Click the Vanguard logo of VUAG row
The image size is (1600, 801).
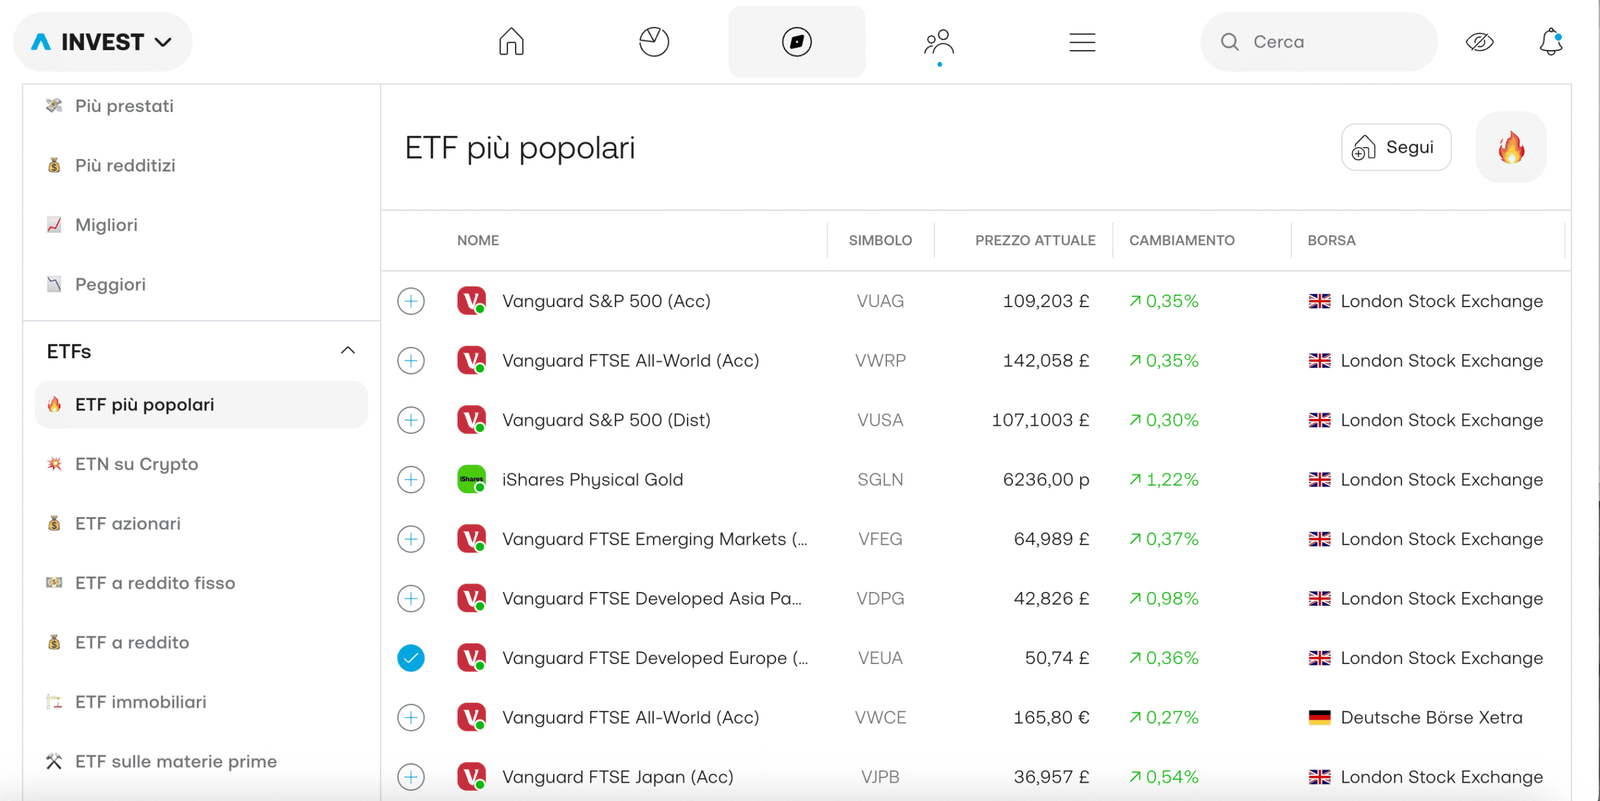point(471,301)
